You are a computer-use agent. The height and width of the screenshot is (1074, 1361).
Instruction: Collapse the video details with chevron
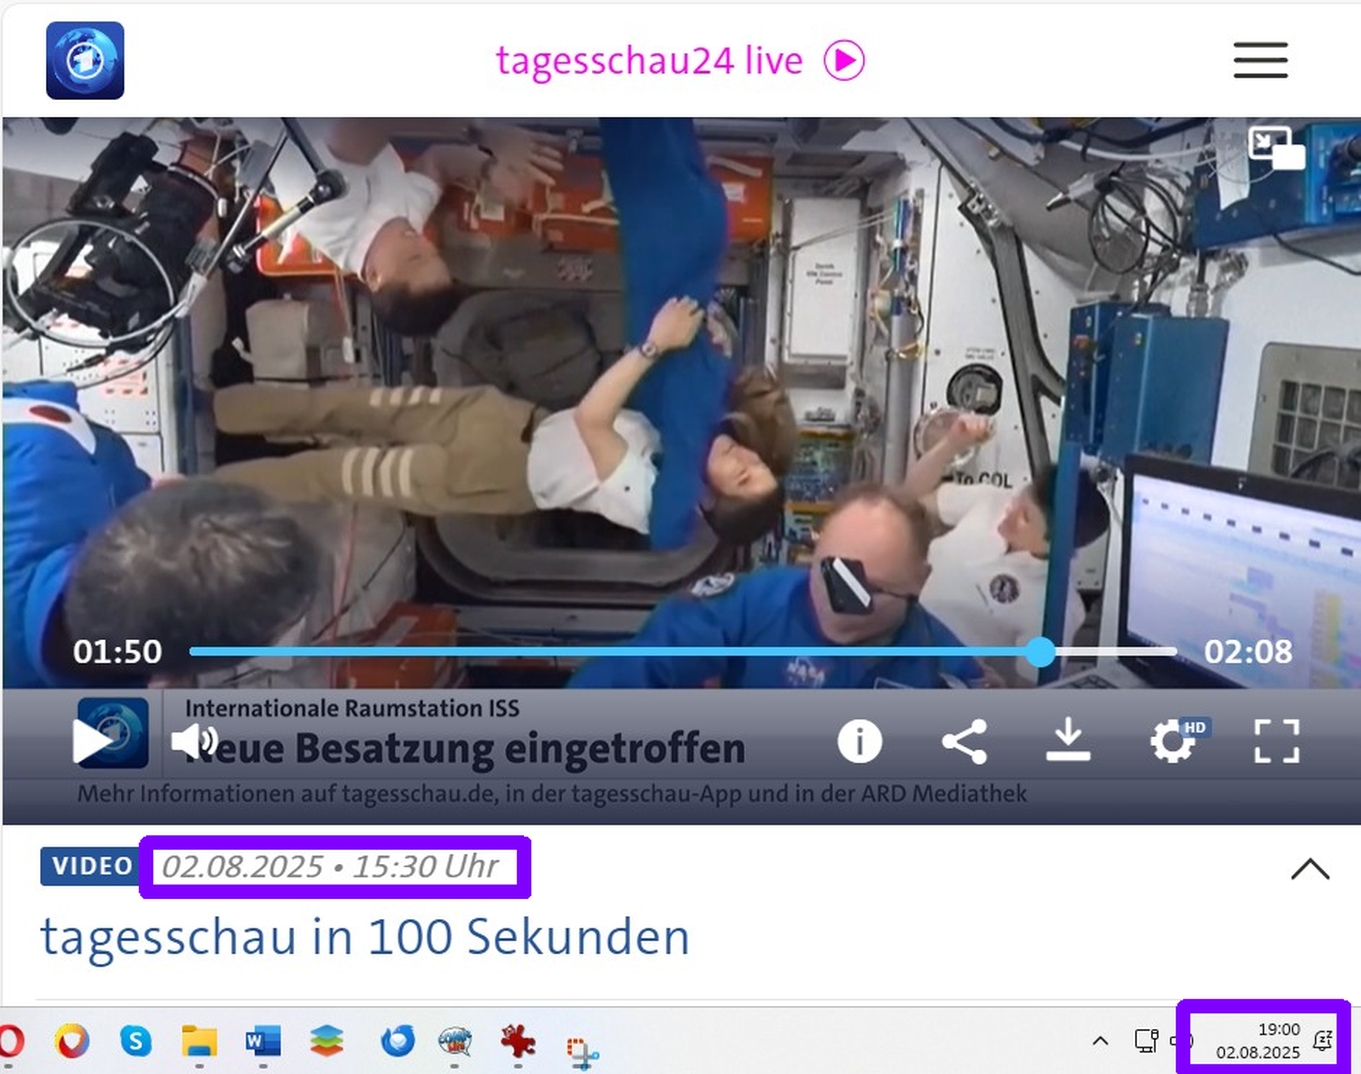click(x=1309, y=868)
